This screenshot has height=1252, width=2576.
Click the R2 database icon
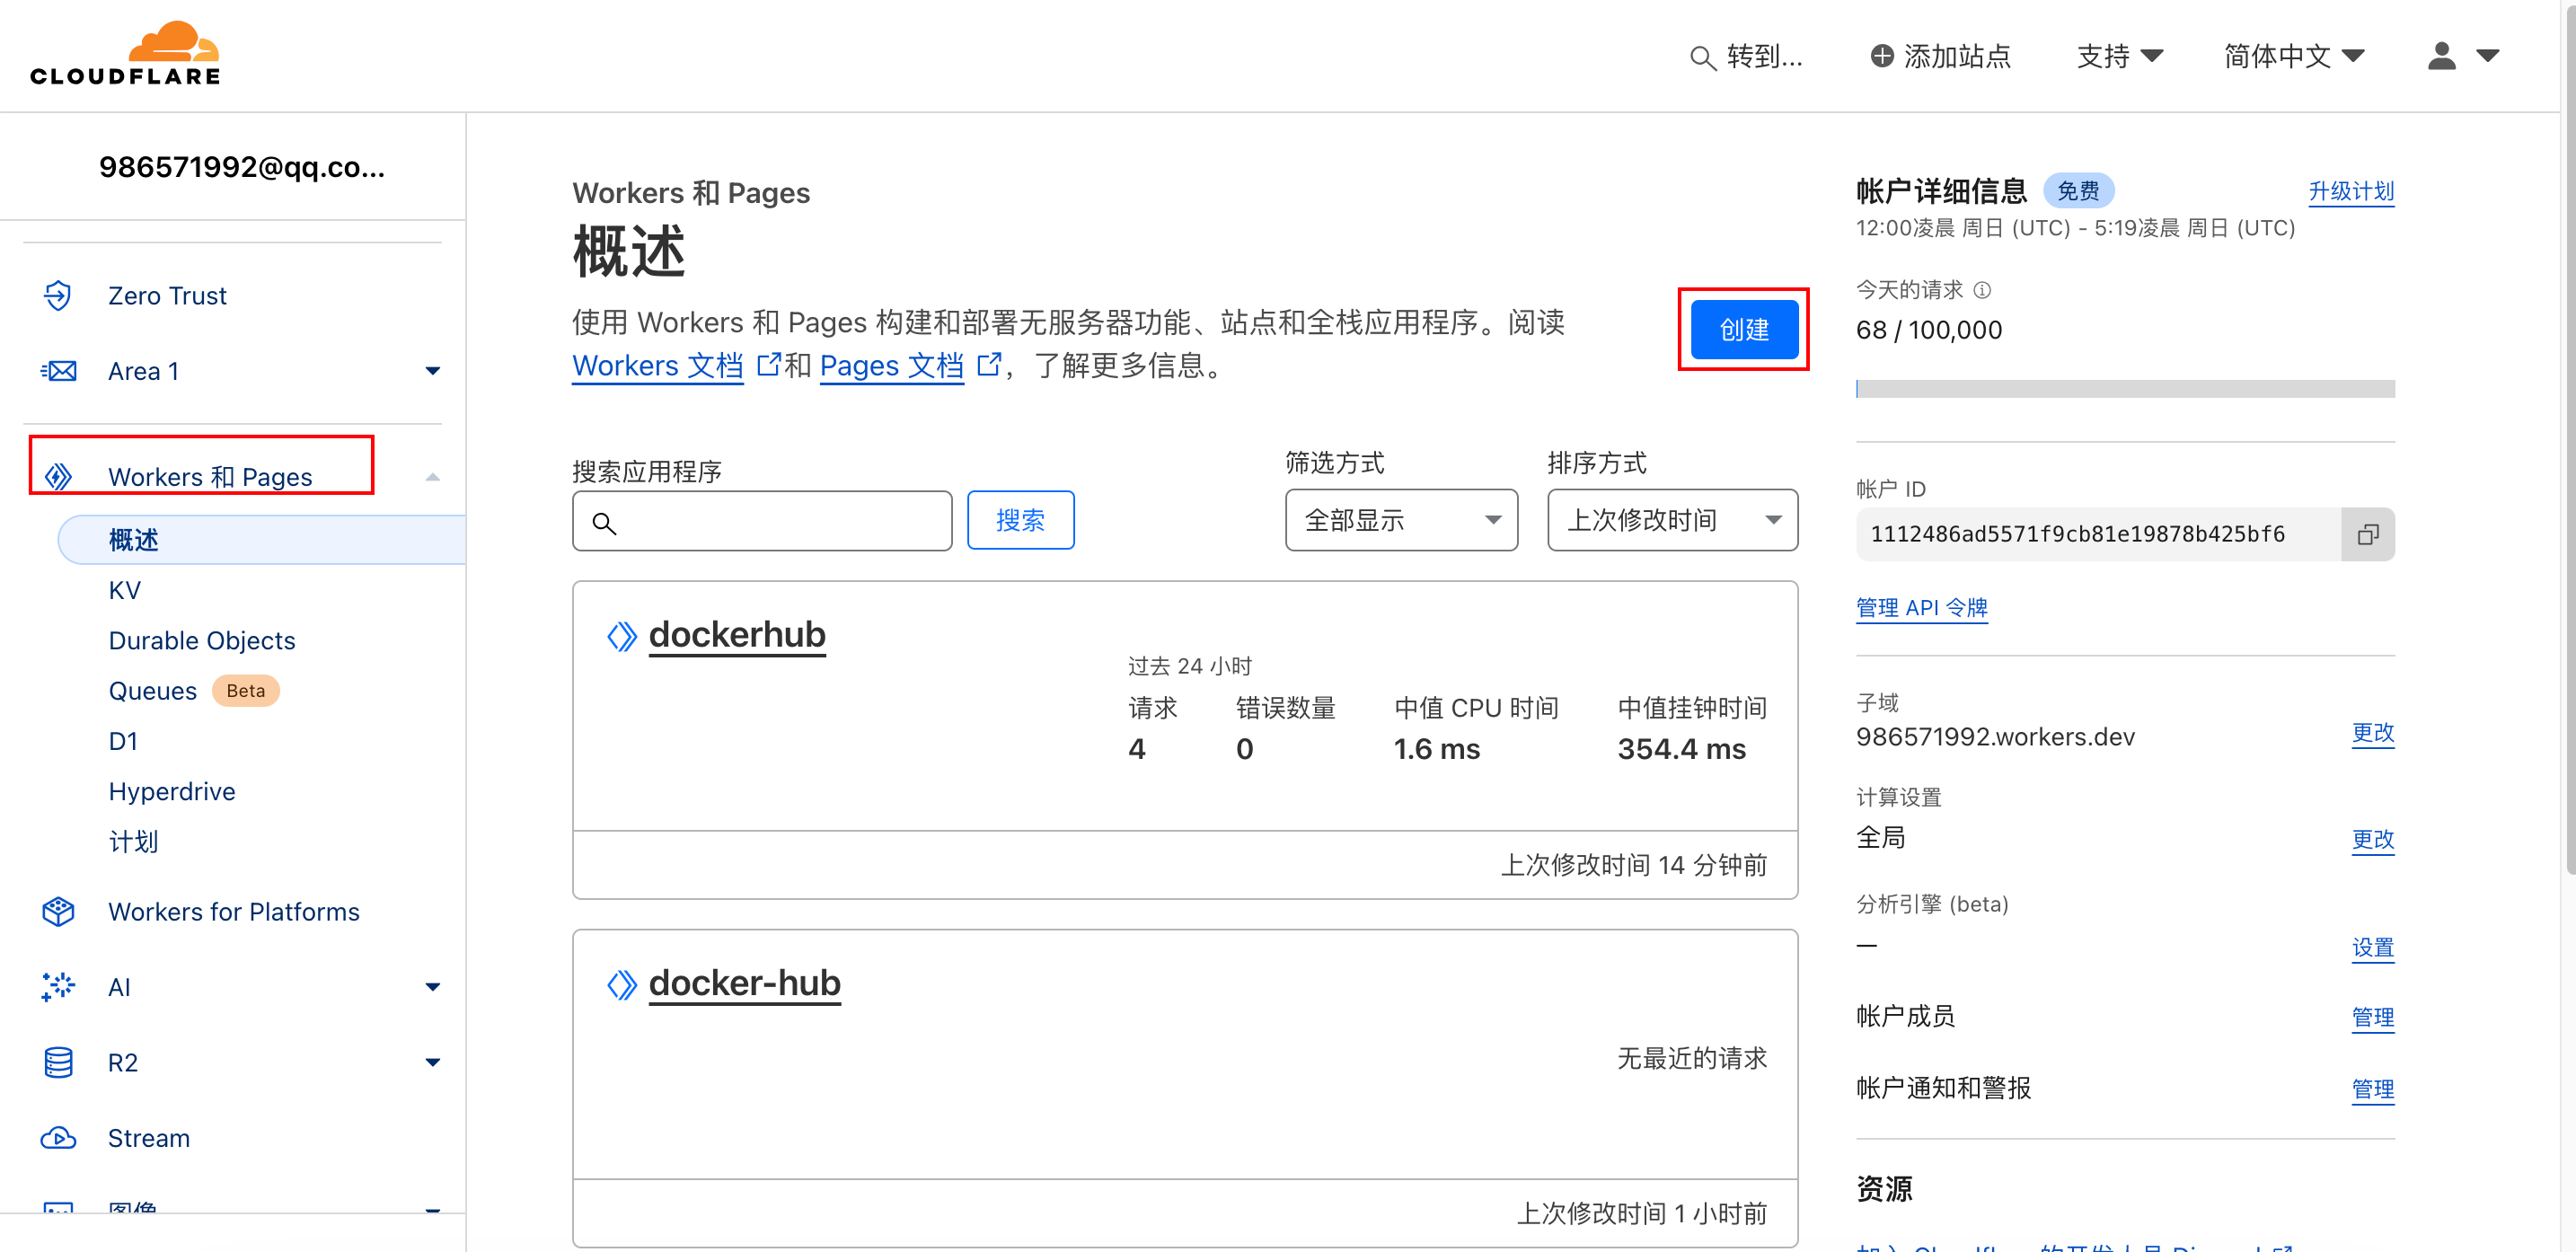click(58, 1062)
